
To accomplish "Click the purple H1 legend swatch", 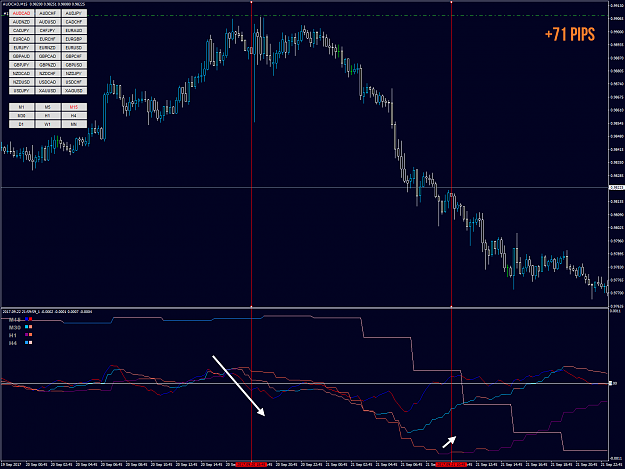I will [27, 335].
